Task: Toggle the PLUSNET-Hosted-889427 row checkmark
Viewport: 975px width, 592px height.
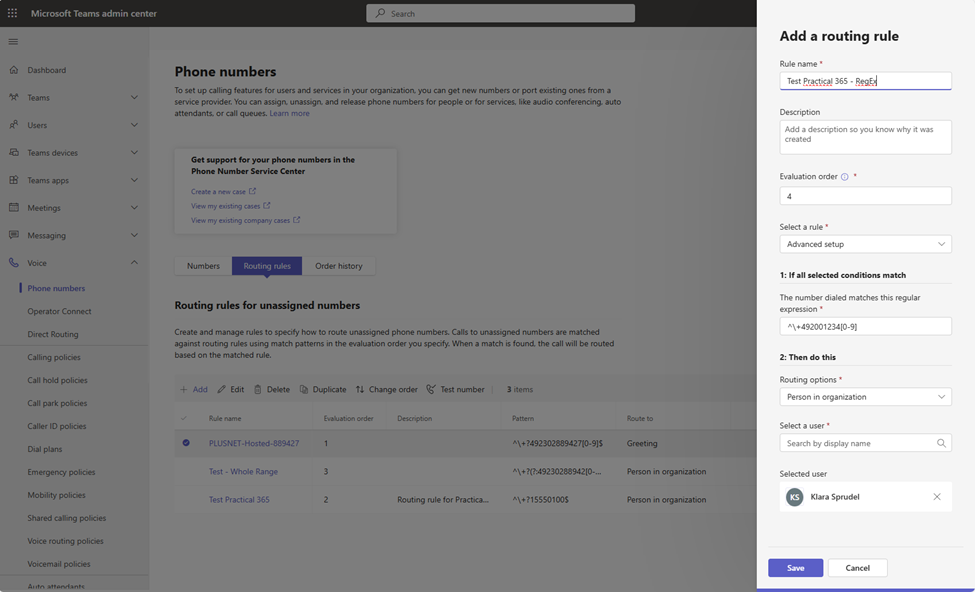Action: pyautogui.click(x=186, y=443)
